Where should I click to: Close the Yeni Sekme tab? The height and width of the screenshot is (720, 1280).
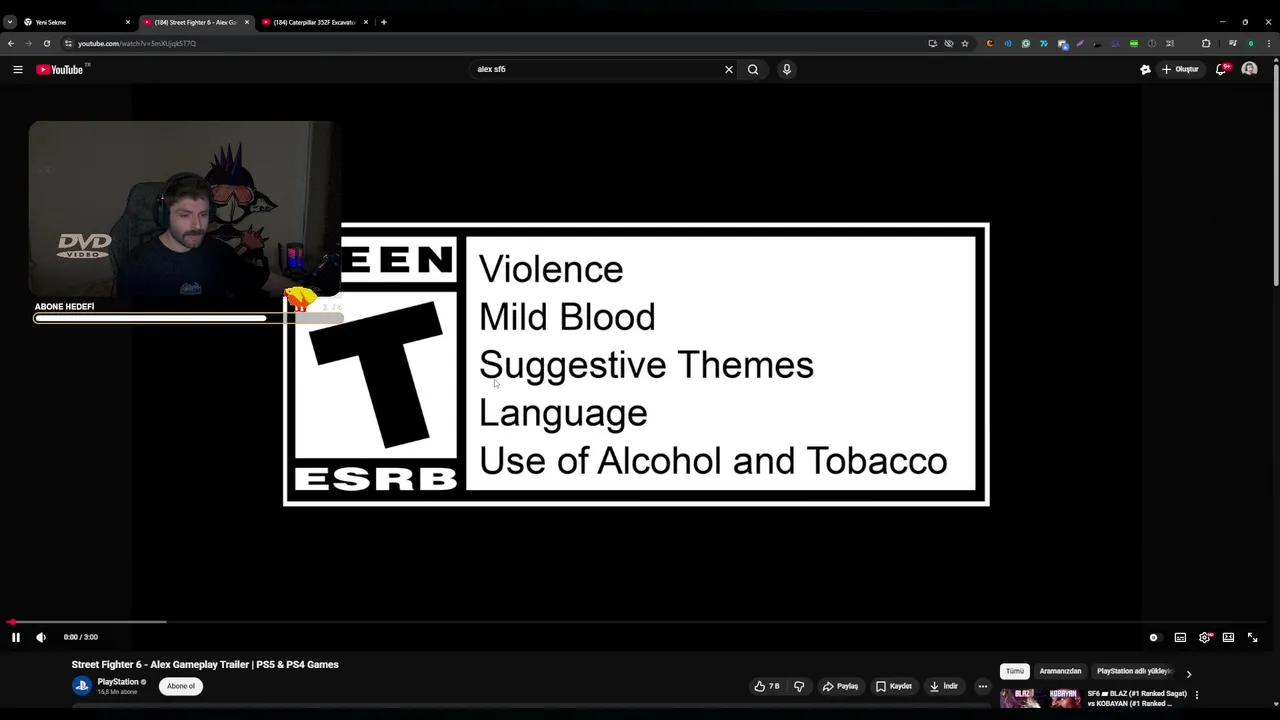[x=127, y=22]
